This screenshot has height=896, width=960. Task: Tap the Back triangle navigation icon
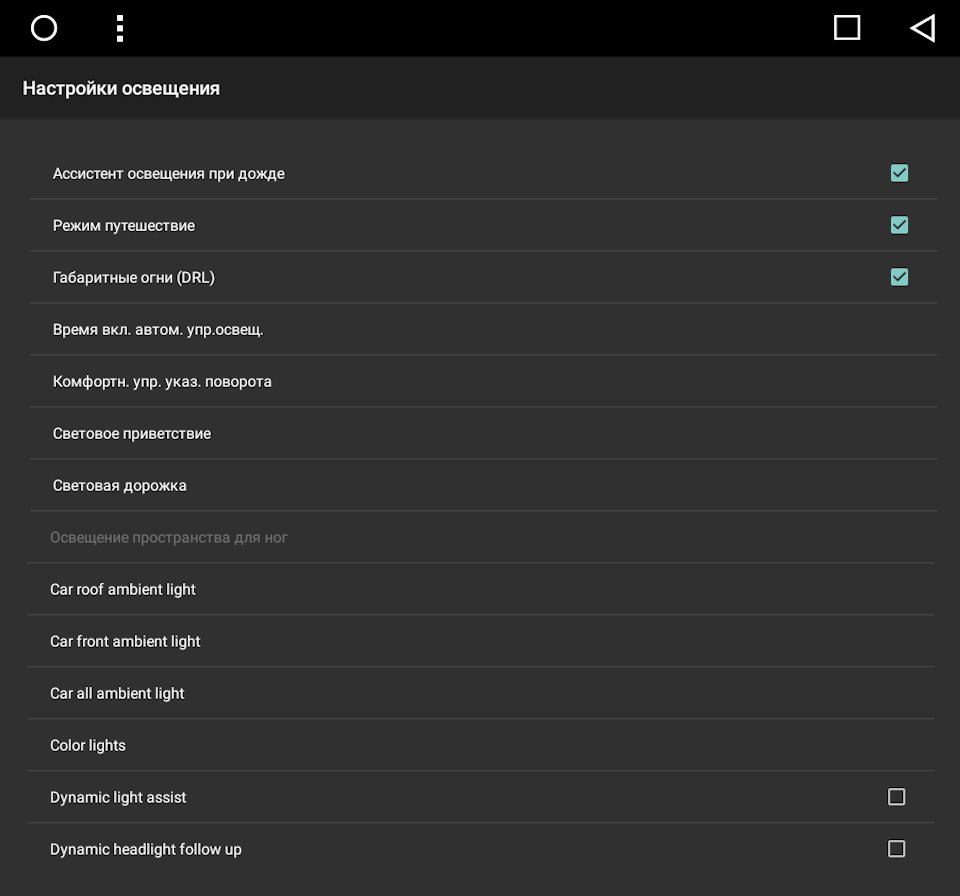923,28
